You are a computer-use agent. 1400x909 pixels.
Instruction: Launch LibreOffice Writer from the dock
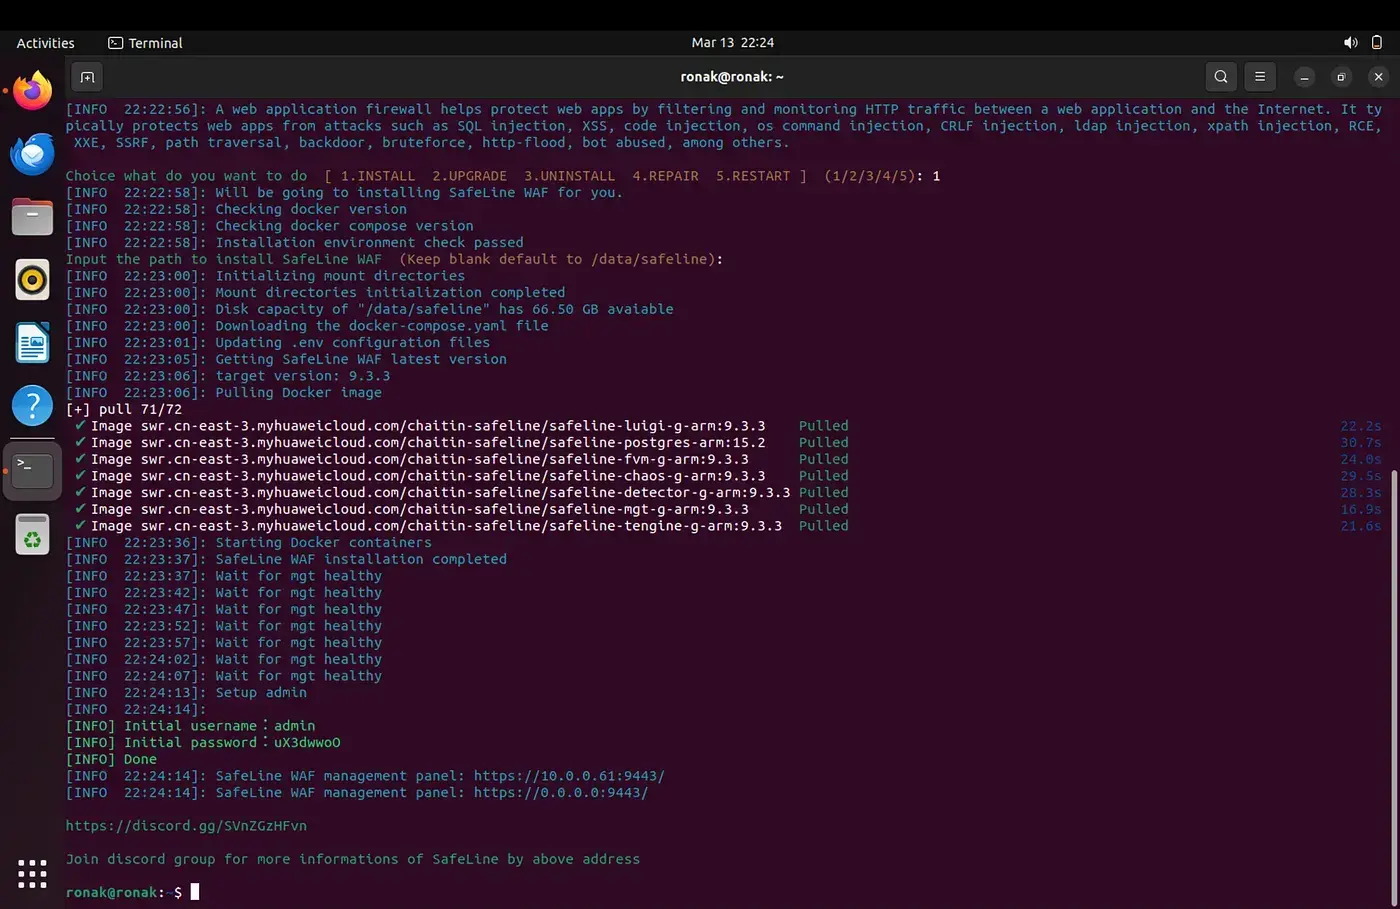point(32,343)
